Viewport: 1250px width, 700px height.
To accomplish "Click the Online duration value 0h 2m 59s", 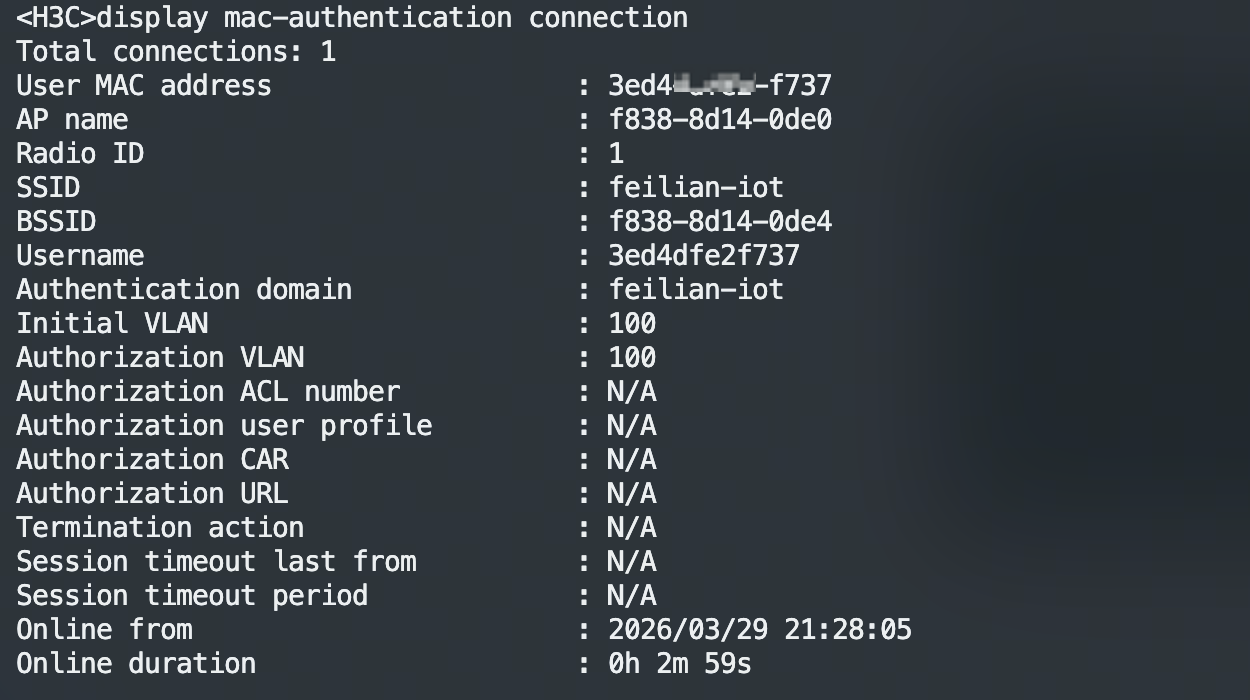I will coord(680,663).
